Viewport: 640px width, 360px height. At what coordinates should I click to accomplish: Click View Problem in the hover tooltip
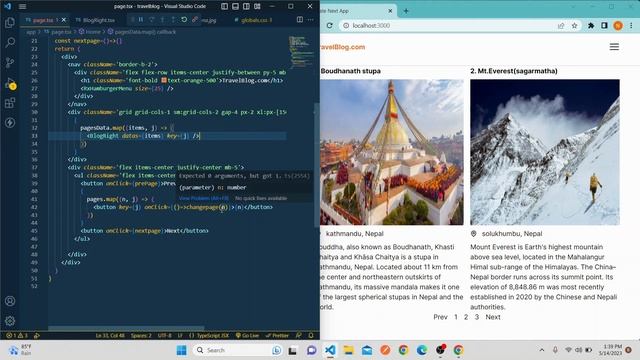(x=204, y=198)
